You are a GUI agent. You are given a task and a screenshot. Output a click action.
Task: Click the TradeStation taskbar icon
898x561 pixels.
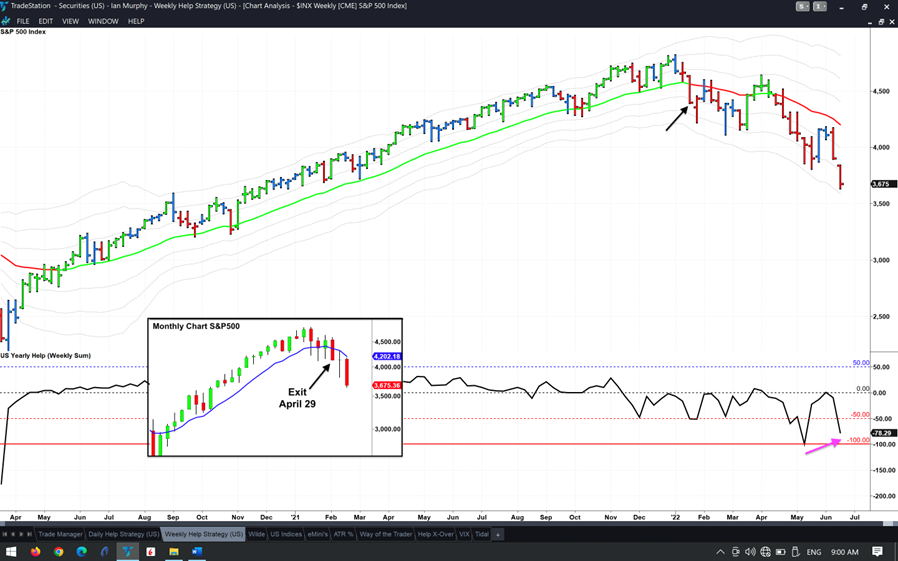tap(127, 551)
